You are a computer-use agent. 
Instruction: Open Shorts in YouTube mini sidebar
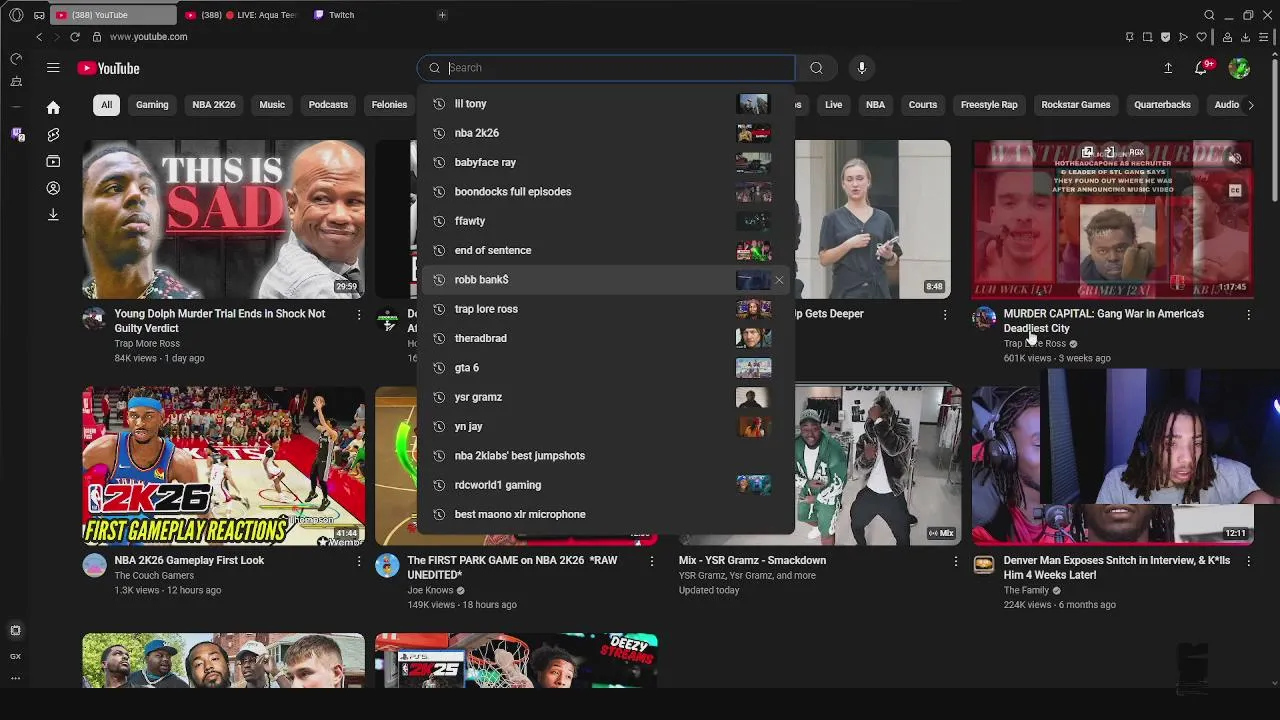coord(53,134)
